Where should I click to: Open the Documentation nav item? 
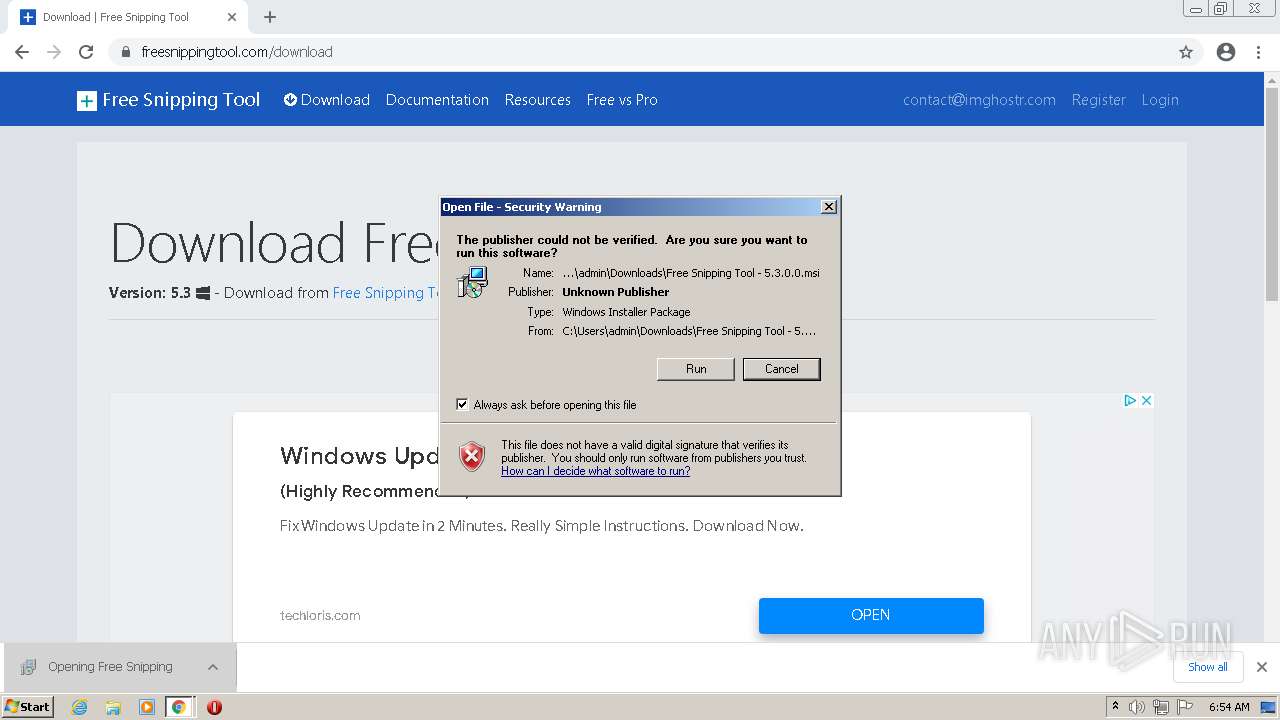437,100
